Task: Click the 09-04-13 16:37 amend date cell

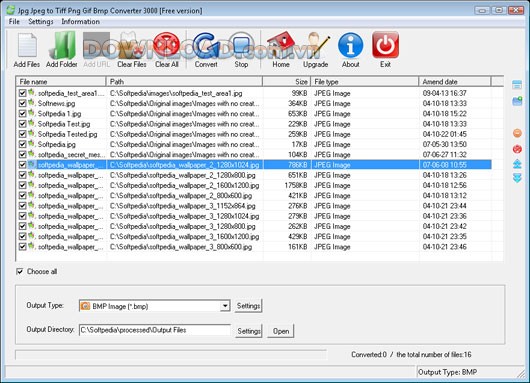Action: point(444,93)
